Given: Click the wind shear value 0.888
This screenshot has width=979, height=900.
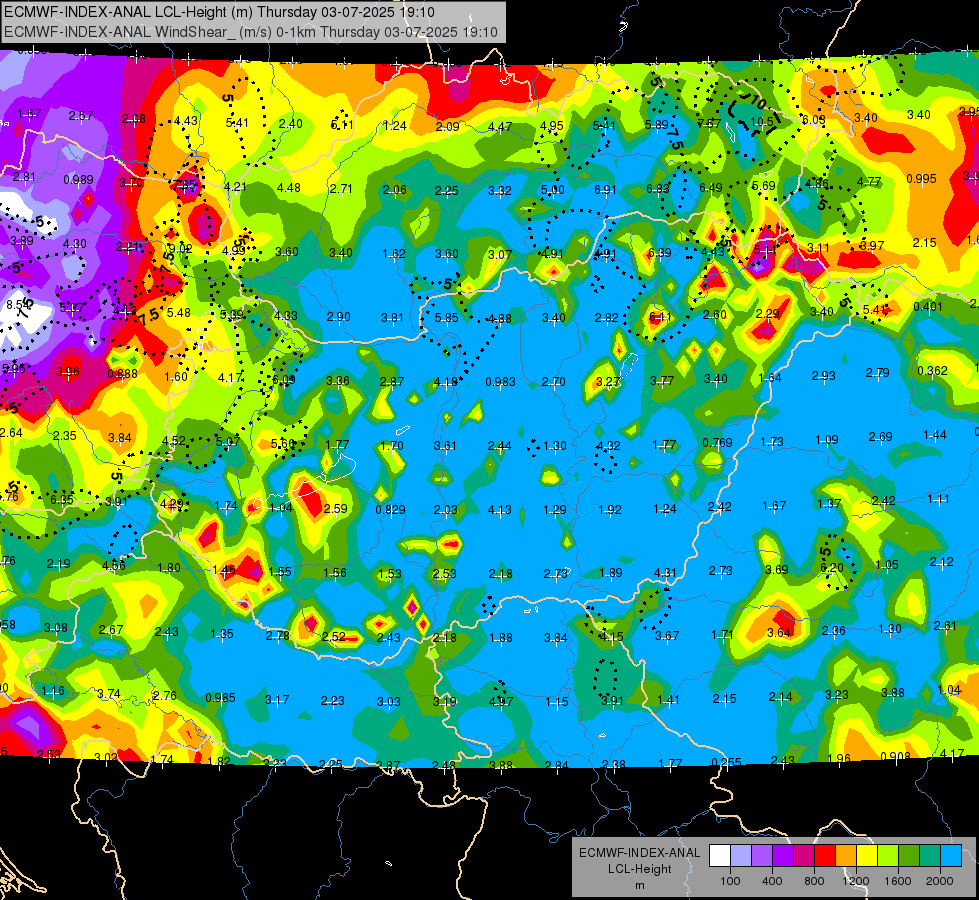Looking at the screenshot, I should [122, 374].
